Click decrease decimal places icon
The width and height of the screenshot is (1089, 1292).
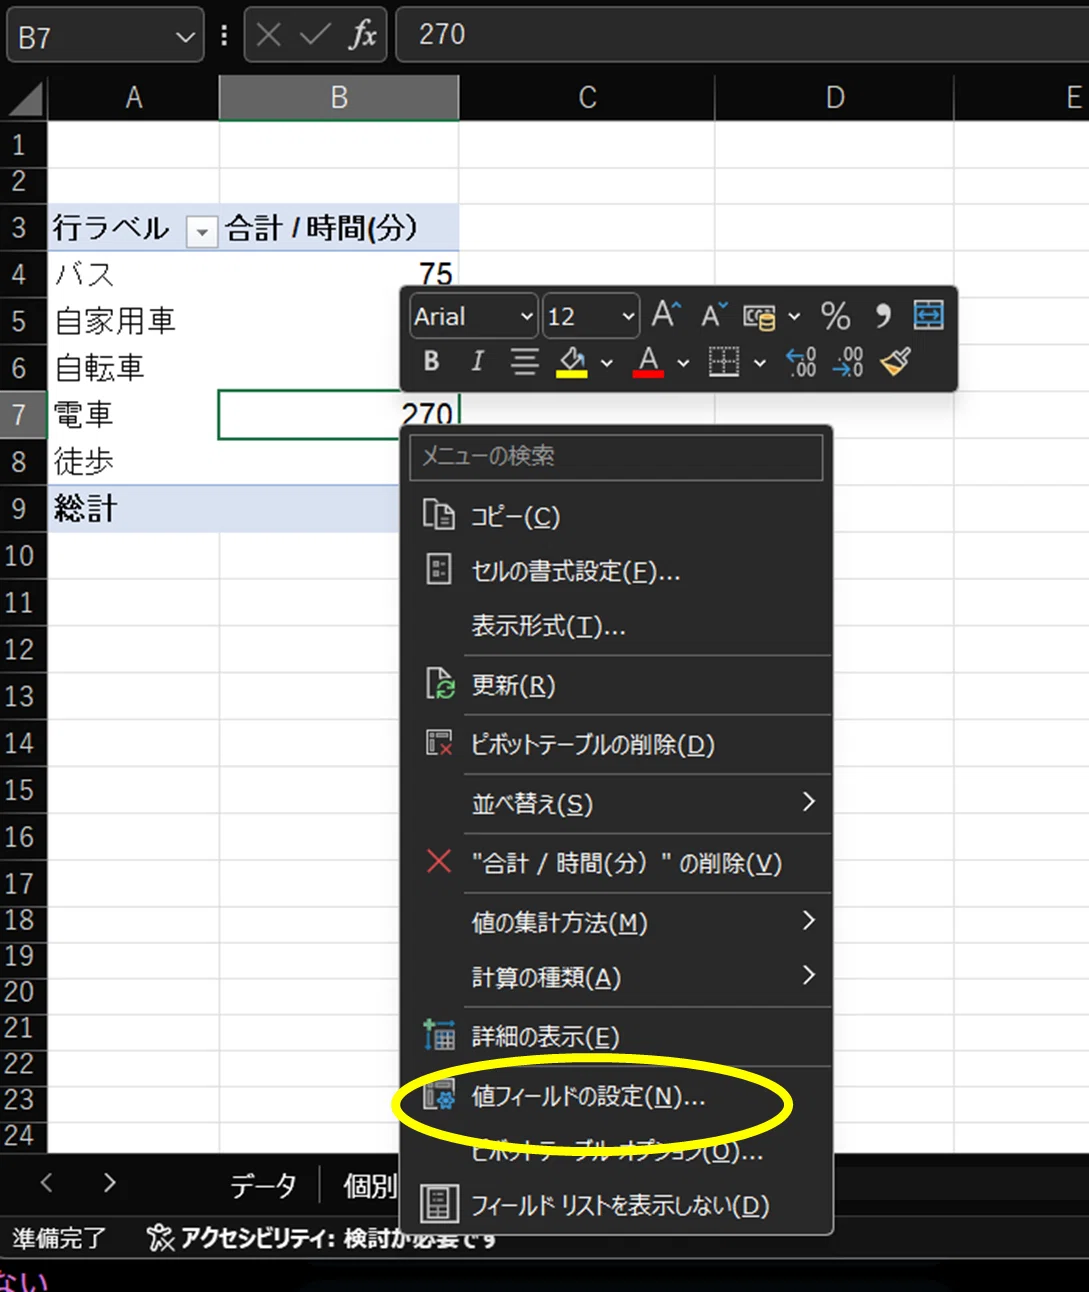click(x=848, y=361)
